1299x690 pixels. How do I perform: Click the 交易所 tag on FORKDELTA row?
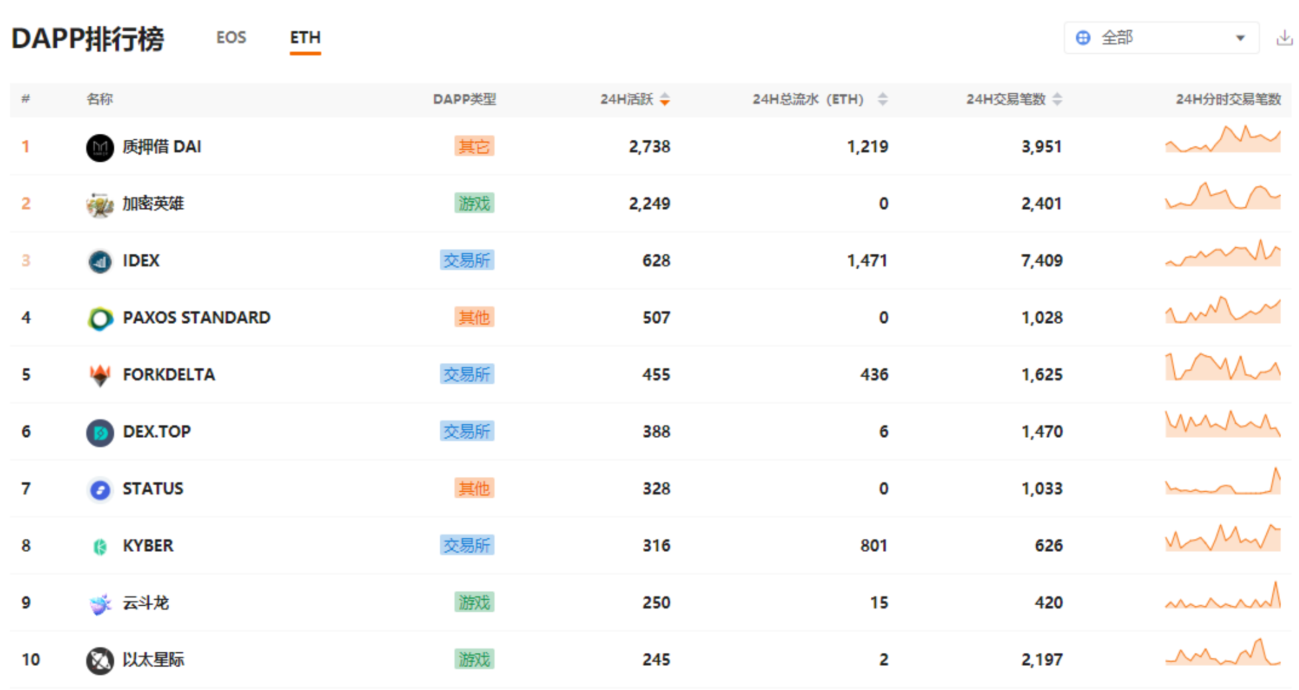pos(467,375)
